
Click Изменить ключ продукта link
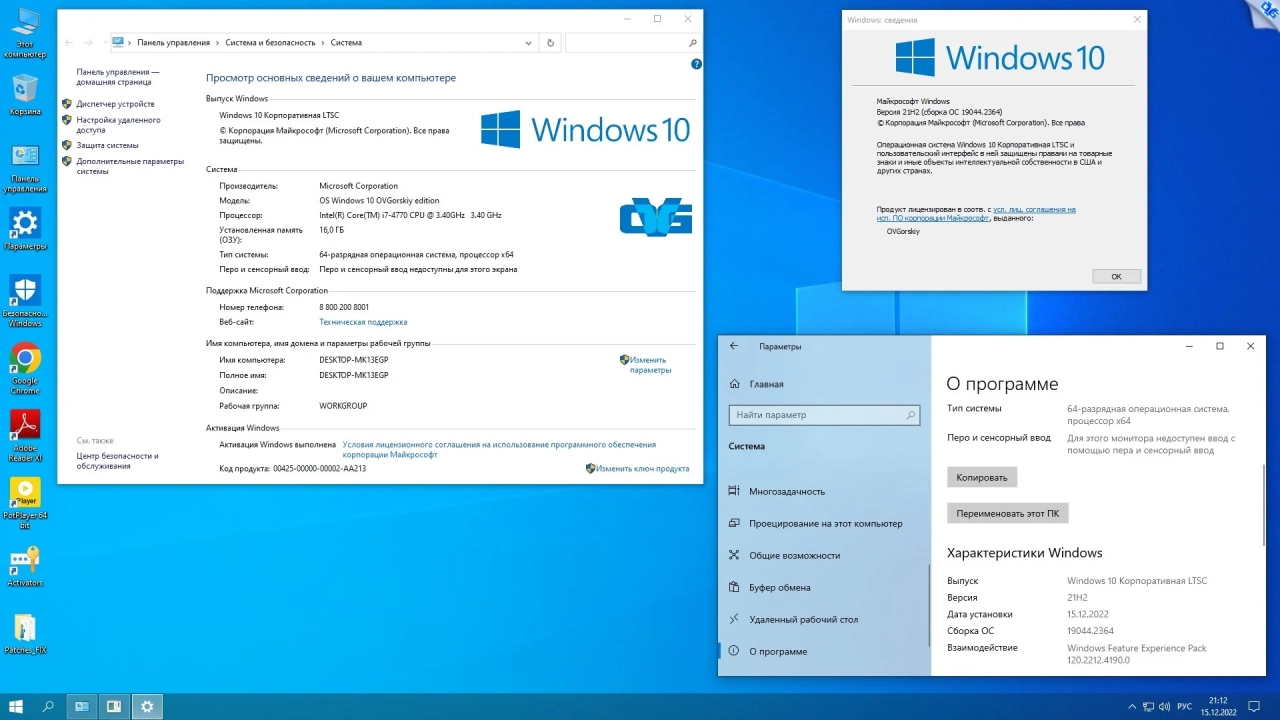642,468
